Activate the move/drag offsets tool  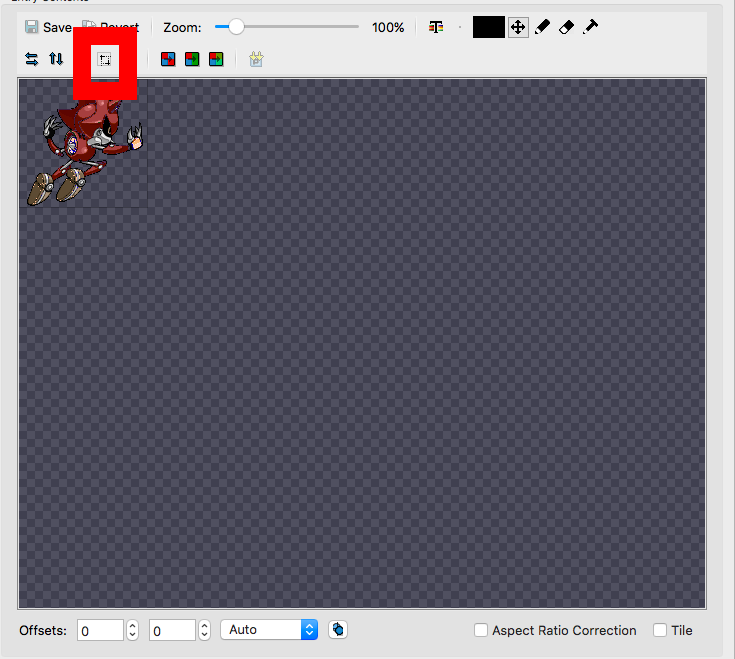pos(518,27)
